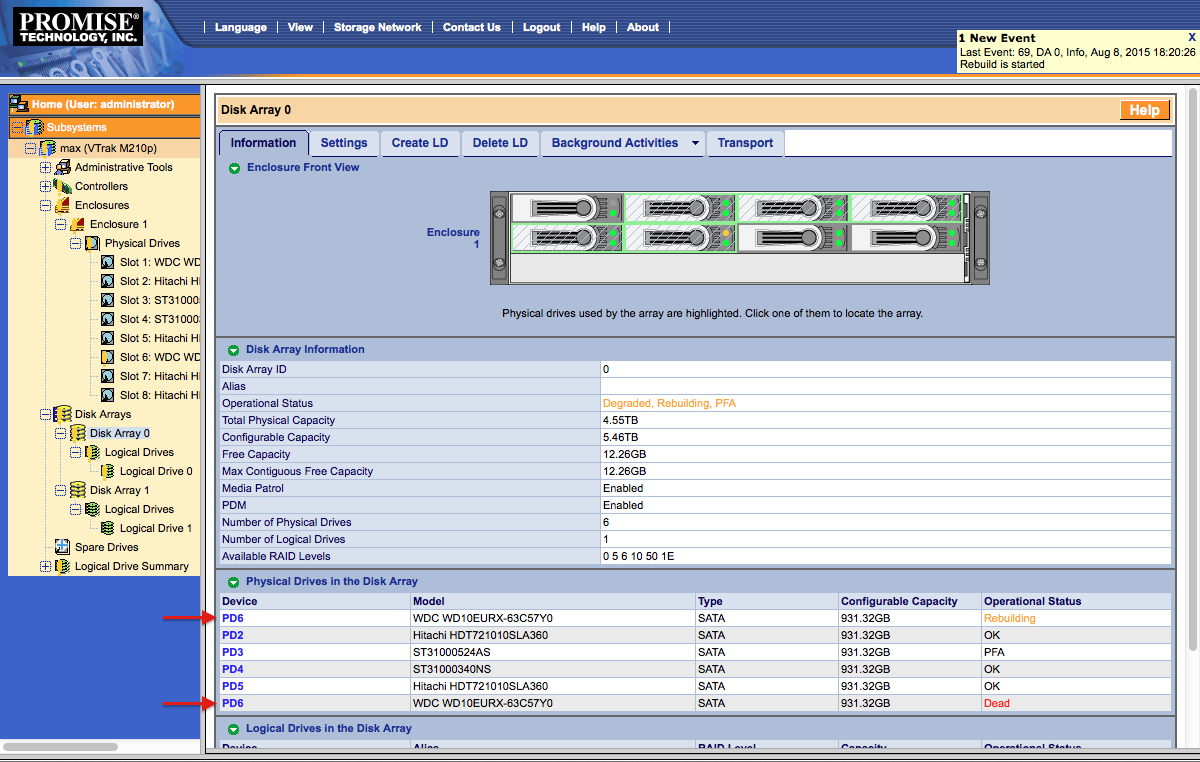Viewport: 1200px width, 762px height.
Task: Click a highlighted drive in Enclosure Front View
Action: pos(680,208)
